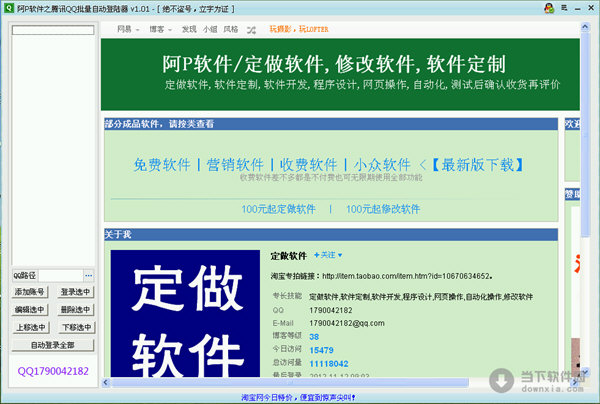Open the 风格 navigation item
Viewport: 600px width, 404px height.
(x=231, y=29)
